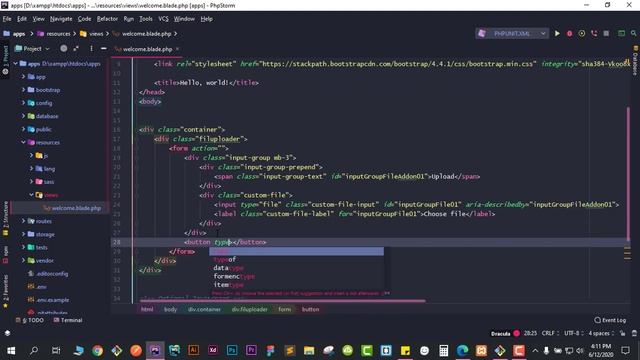Open the Navigate menu
This screenshot has height=360, width=640.
tap(61, 19)
